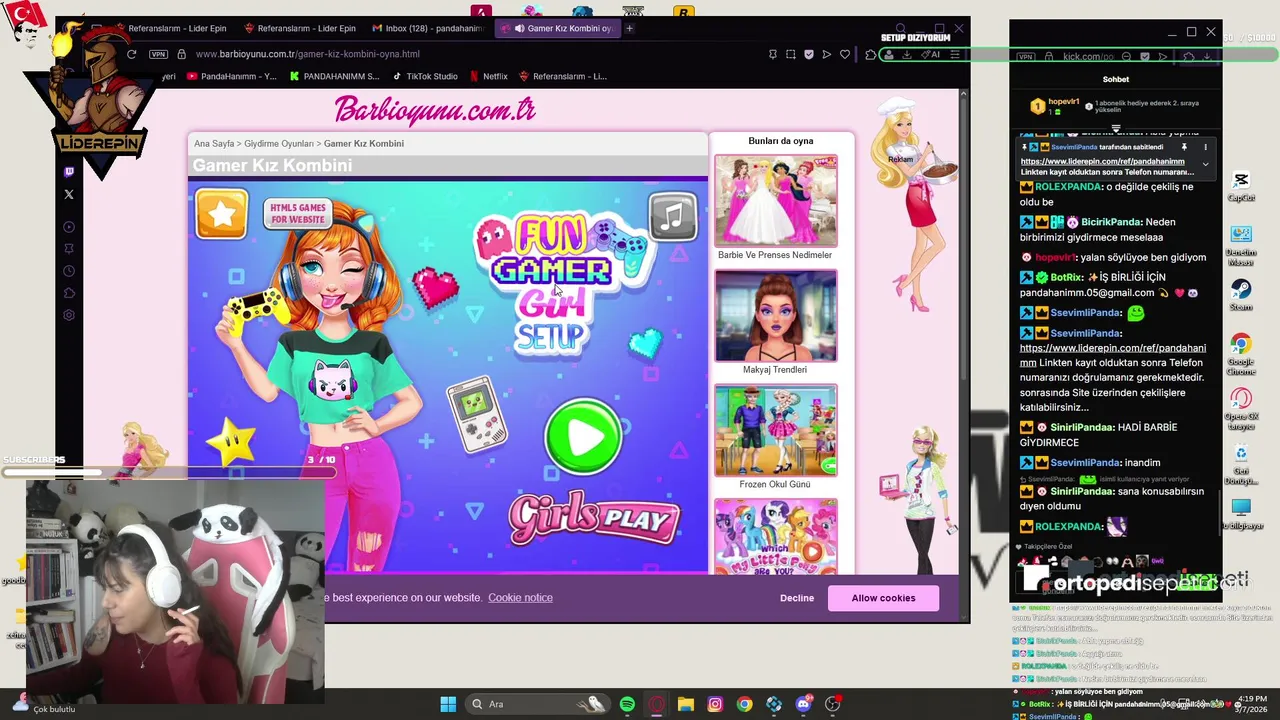1280x720 pixels.
Task: Open the pinned liderepin.com link in chat
Action: tap(1102, 161)
